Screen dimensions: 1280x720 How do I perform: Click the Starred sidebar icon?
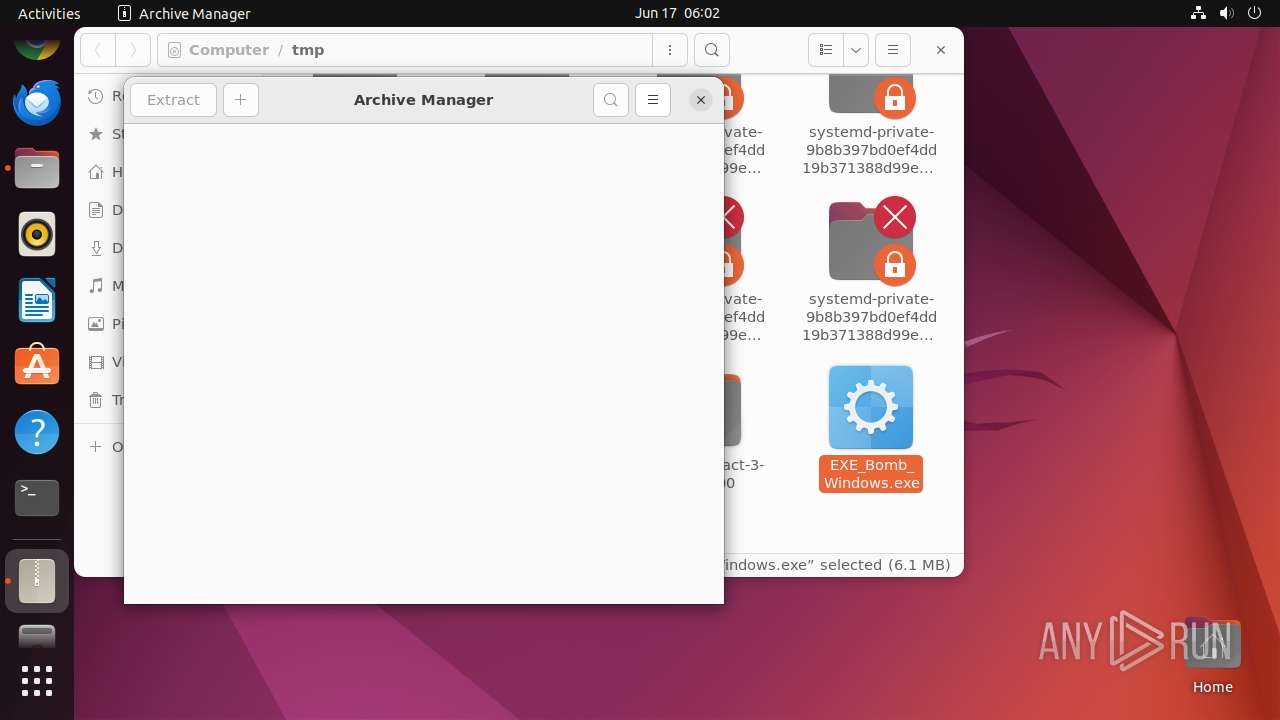point(96,134)
